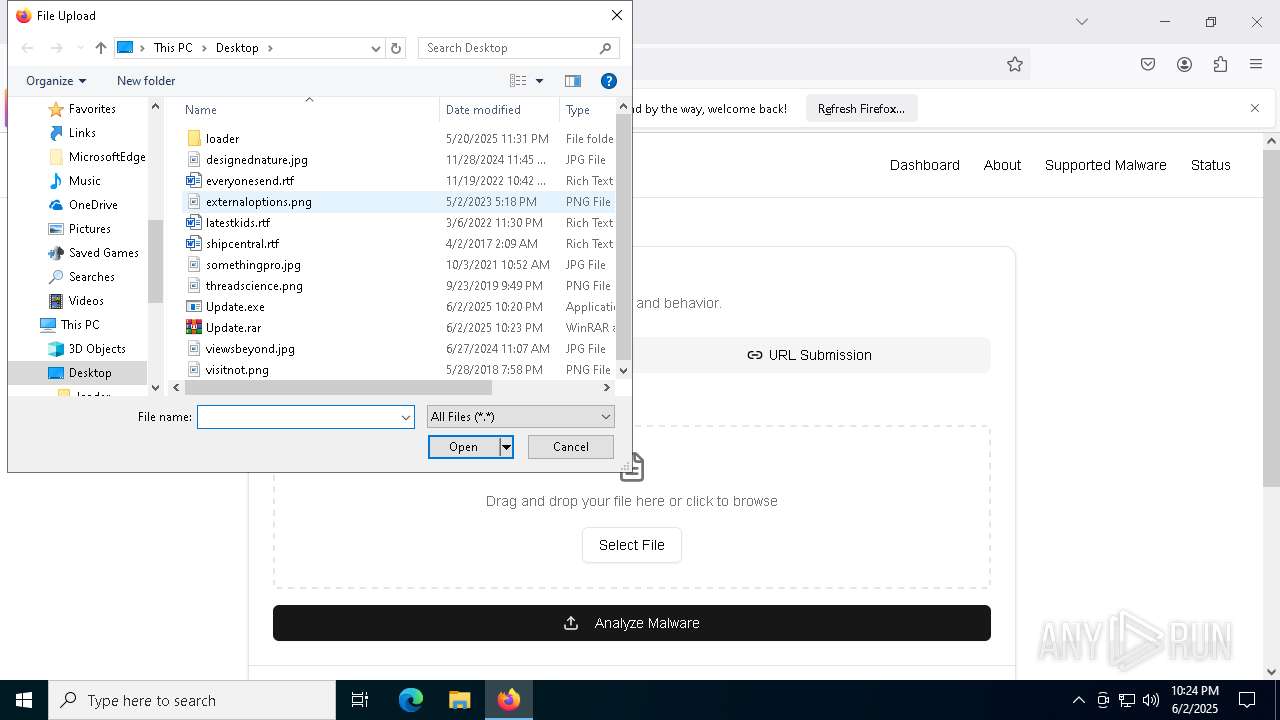This screenshot has width=1280, height=720.
Task: Select threadscience.png file
Action: click(254, 286)
